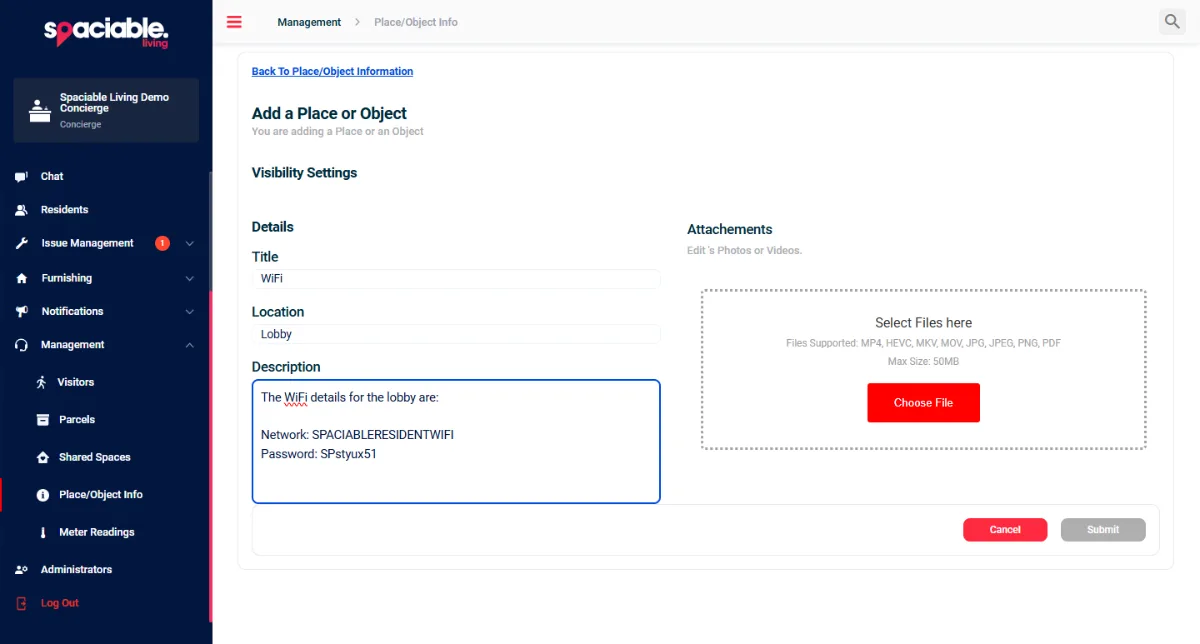Expand the Issue Management chevron
Screen dimensions: 1200x644
[x=190, y=243]
